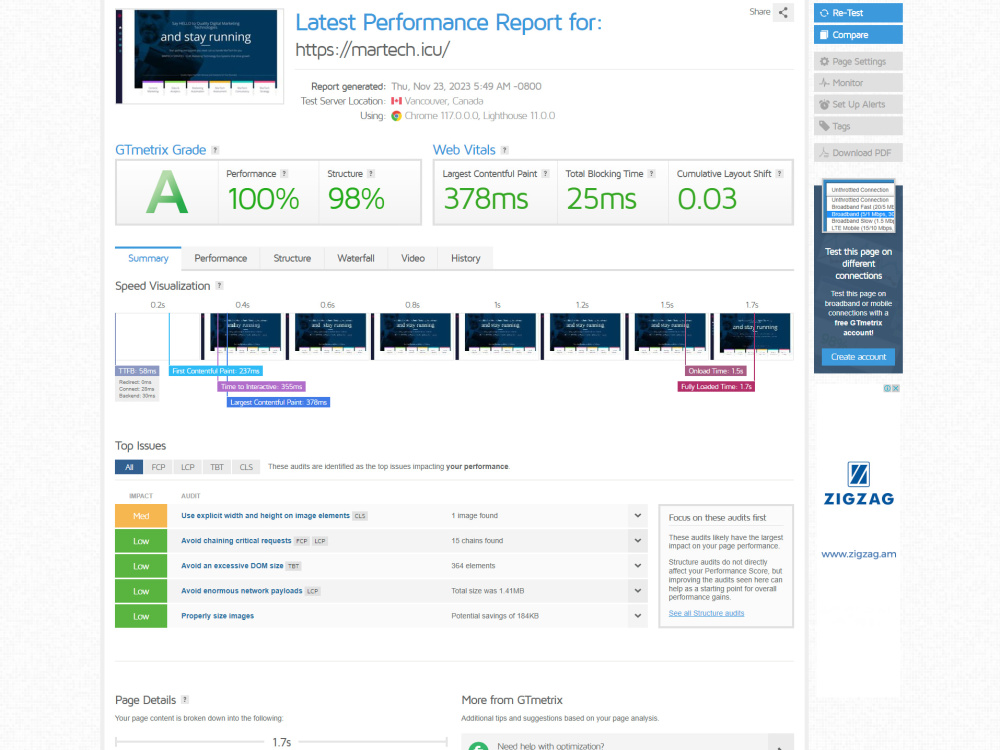Viewport: 1000px width, 750px height.
Task: Open Use explicit width and height audit
Action: 265,516
